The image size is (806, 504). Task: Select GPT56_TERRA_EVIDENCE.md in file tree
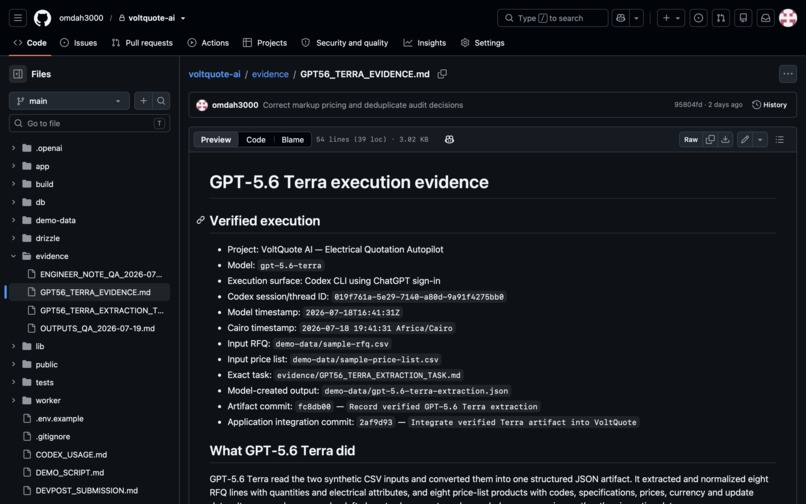click(95, 292)
